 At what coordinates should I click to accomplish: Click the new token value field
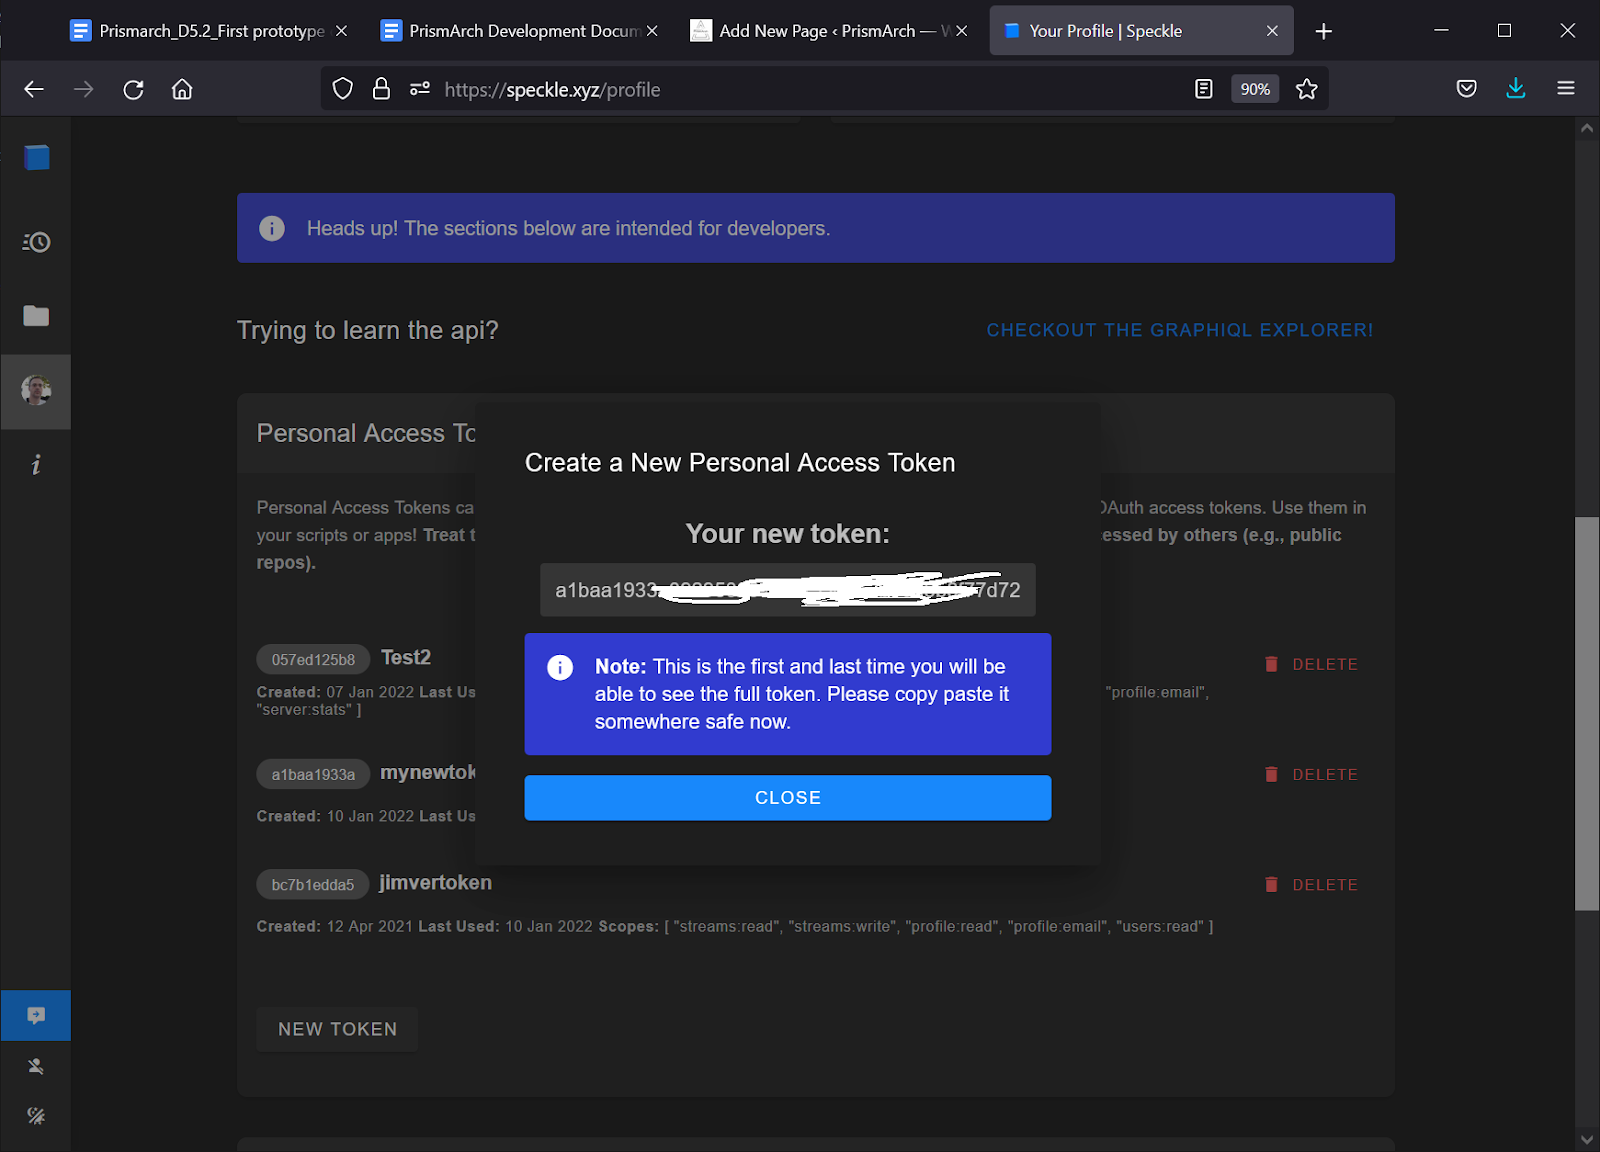(788, 590)
